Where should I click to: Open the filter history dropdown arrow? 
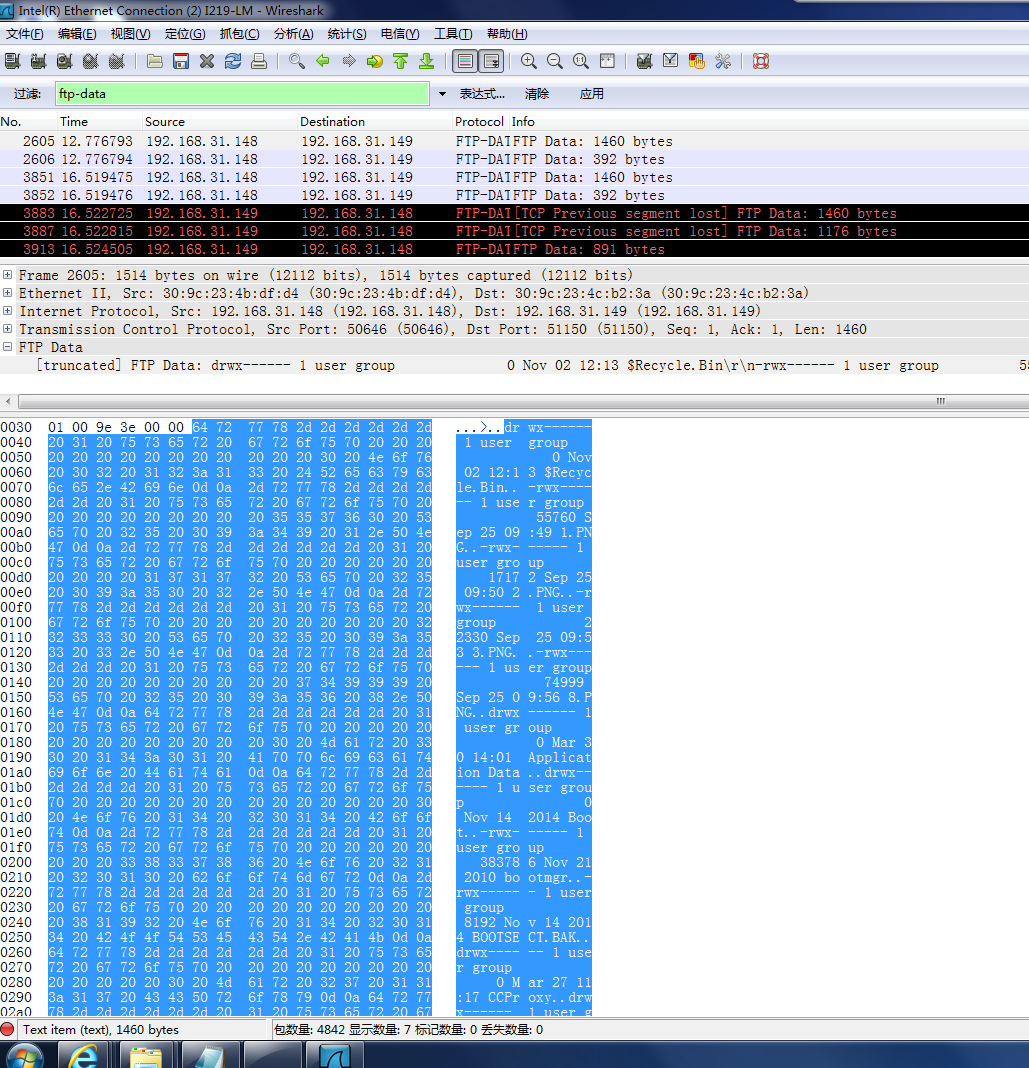click(442, 94)
